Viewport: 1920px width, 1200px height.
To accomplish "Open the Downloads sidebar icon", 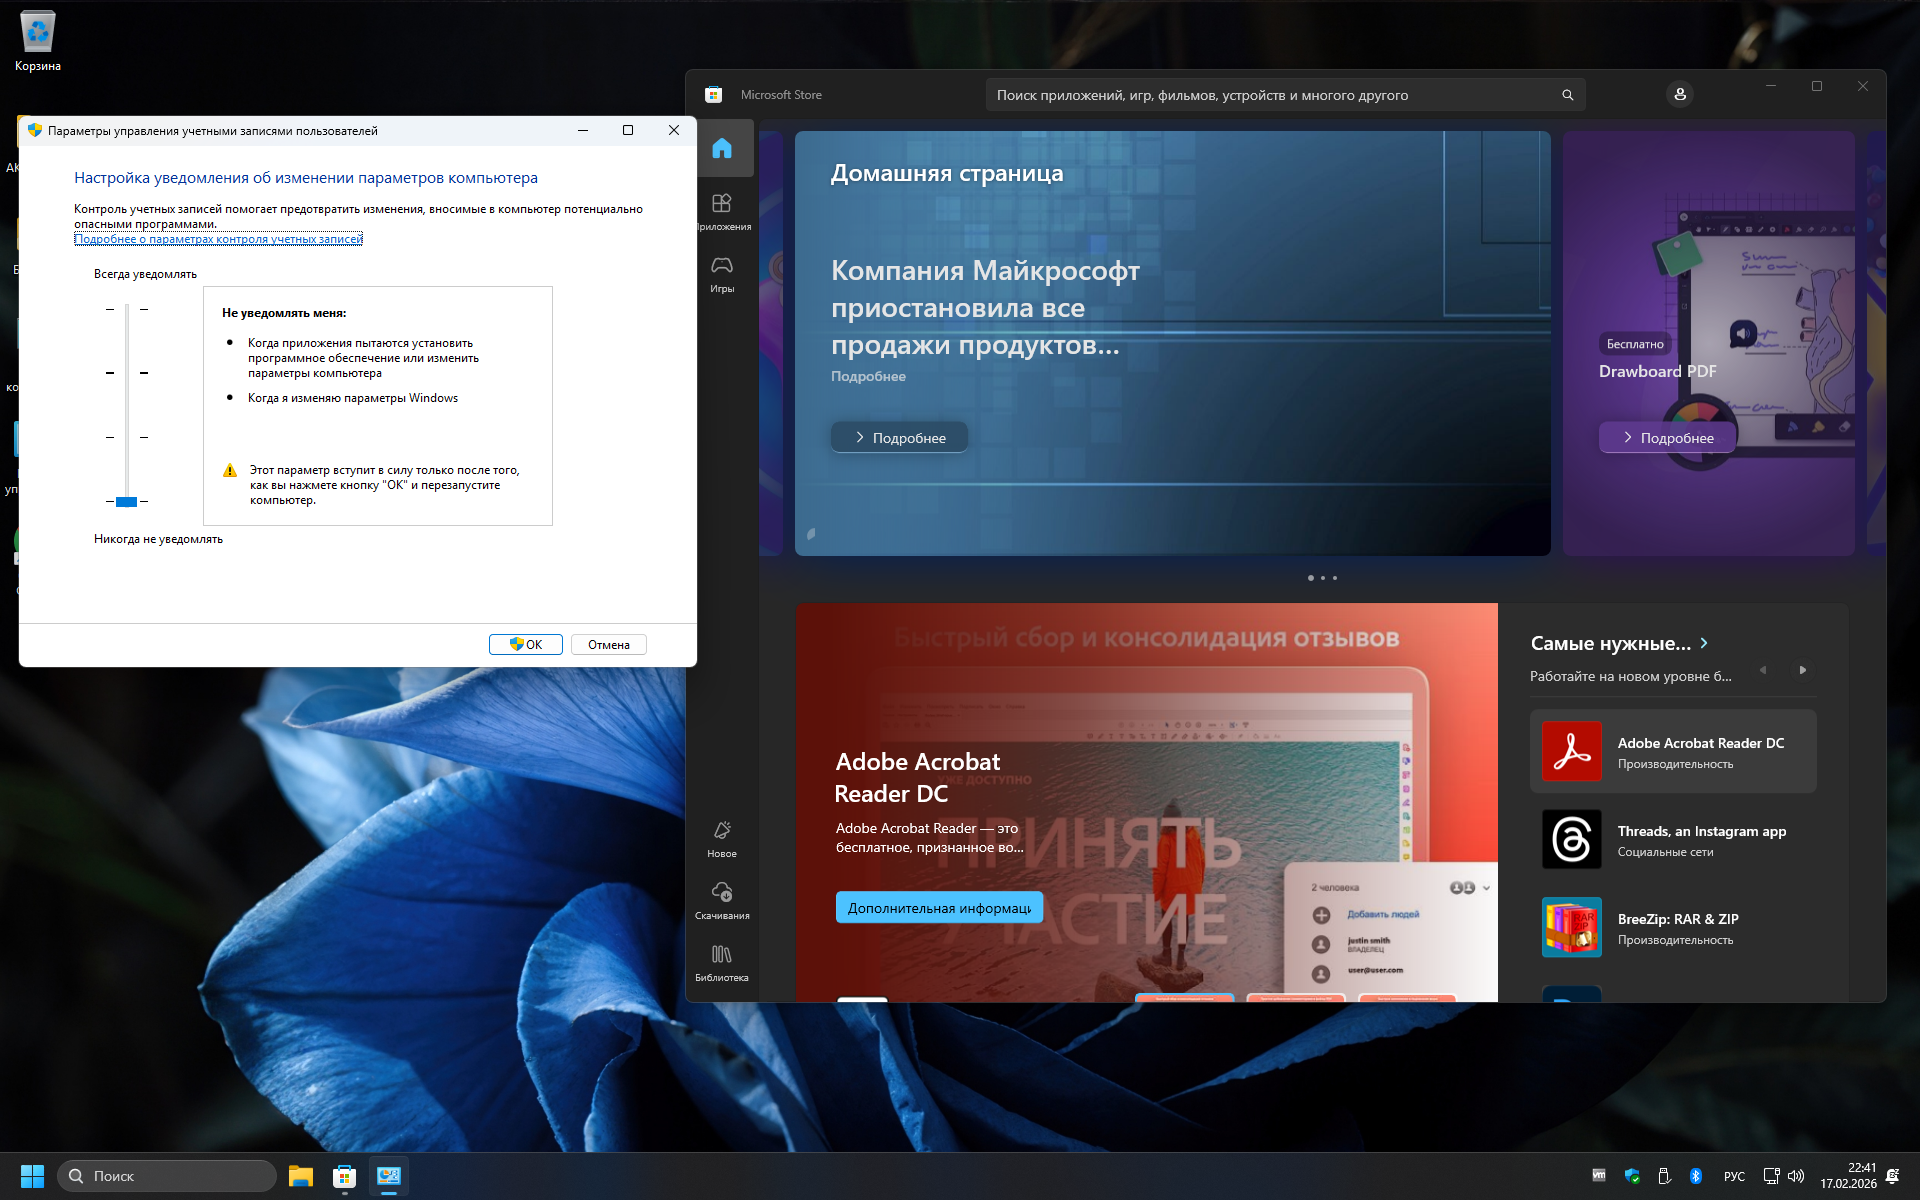I will tap(722, 900).
